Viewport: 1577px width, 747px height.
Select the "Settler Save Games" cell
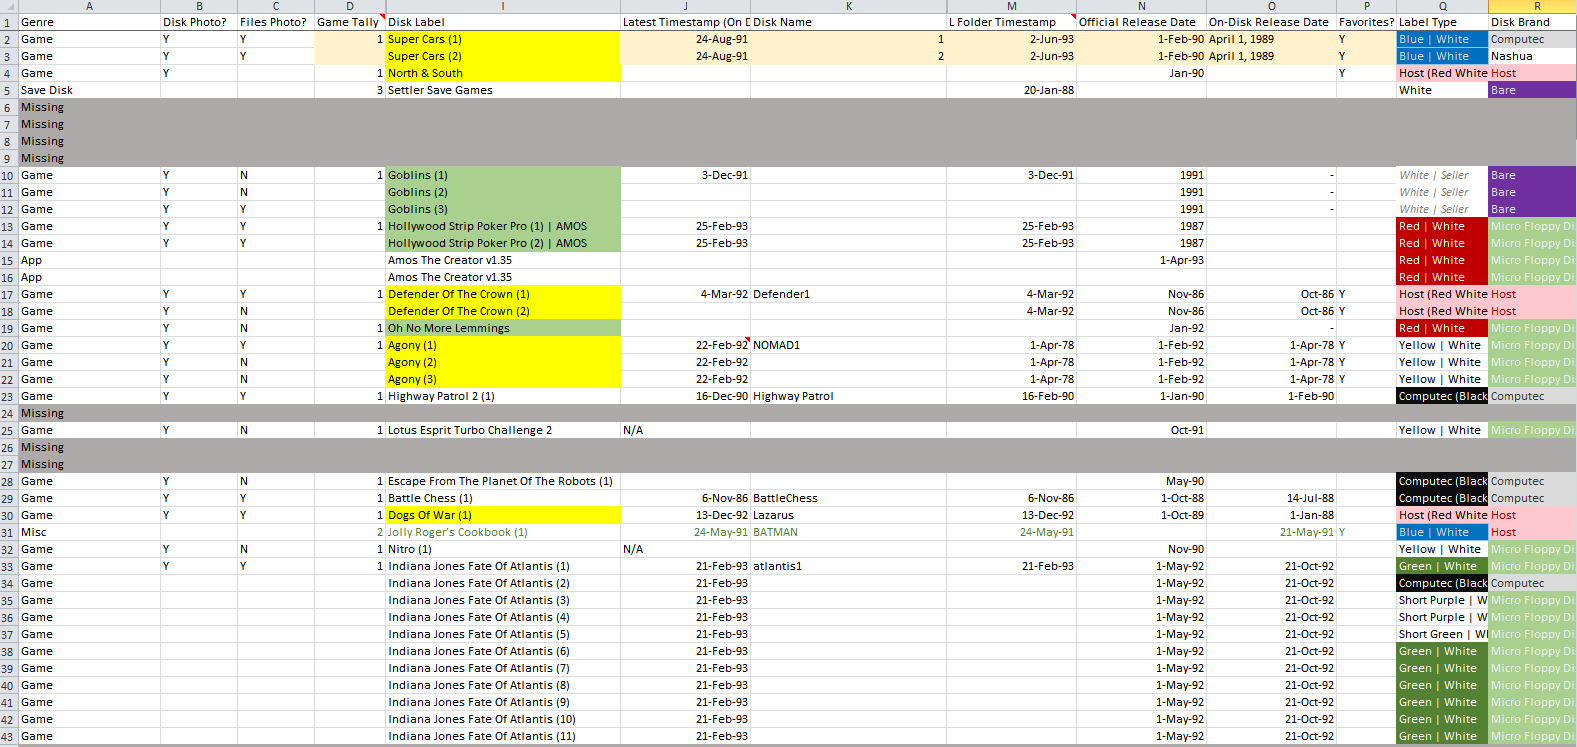tap(502, 90)
